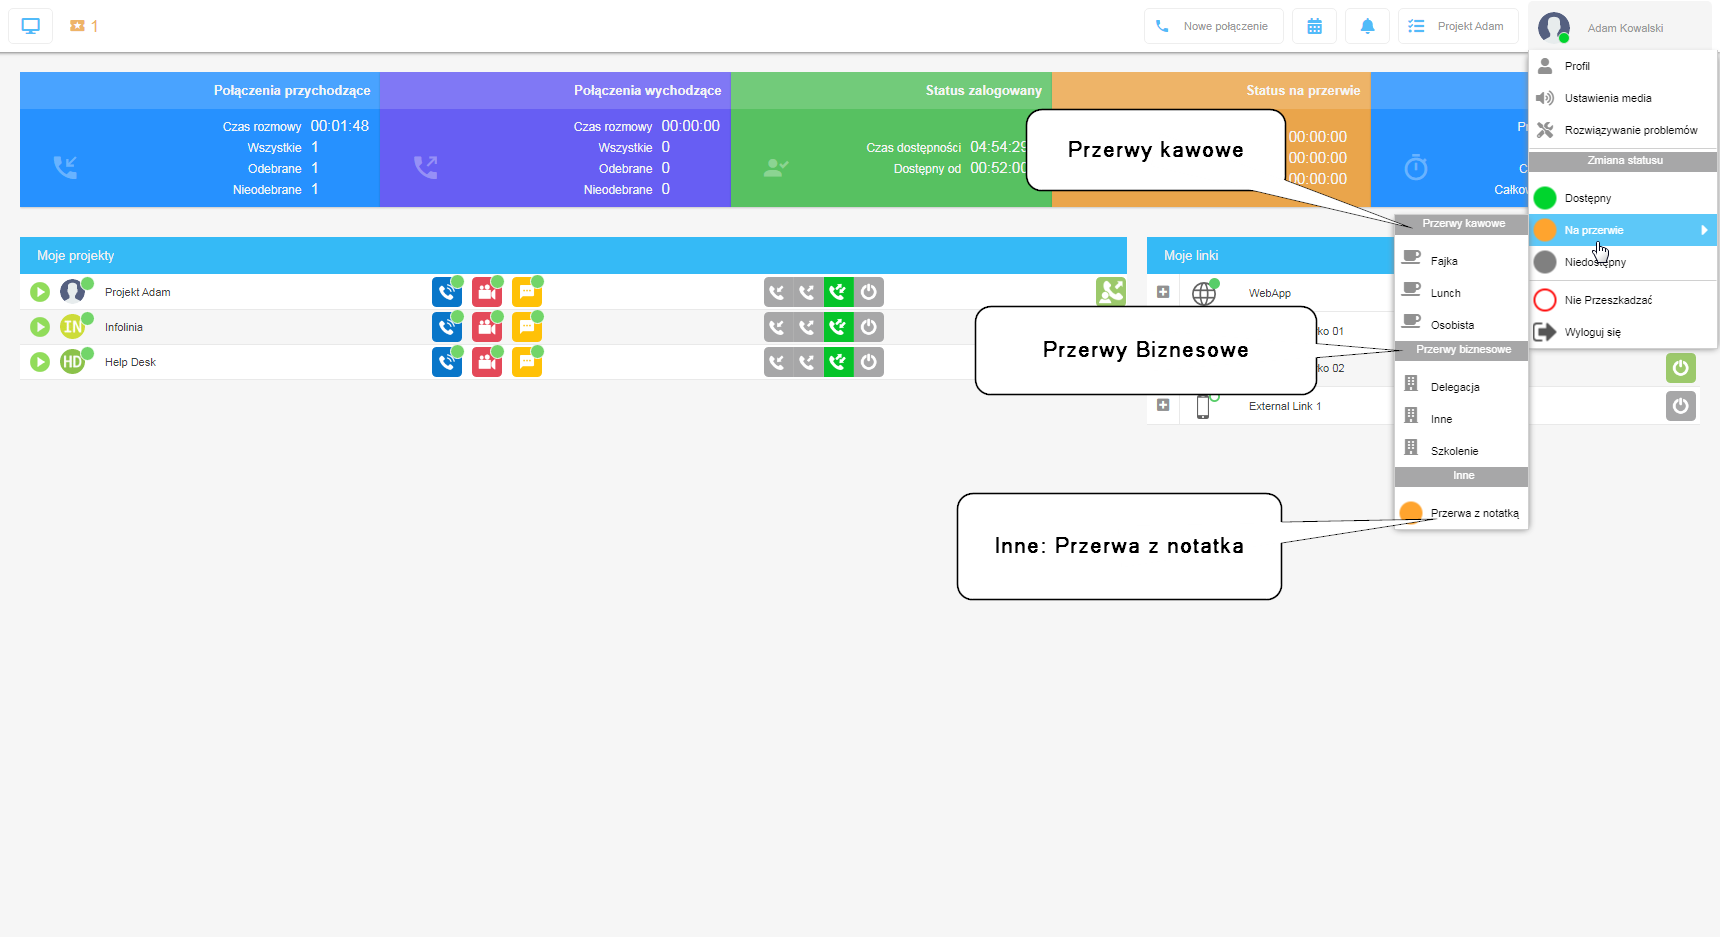The width and height of the screenshot is (1720, 937).
Task: Click the Infolinia project name
Action: (124, 327)
